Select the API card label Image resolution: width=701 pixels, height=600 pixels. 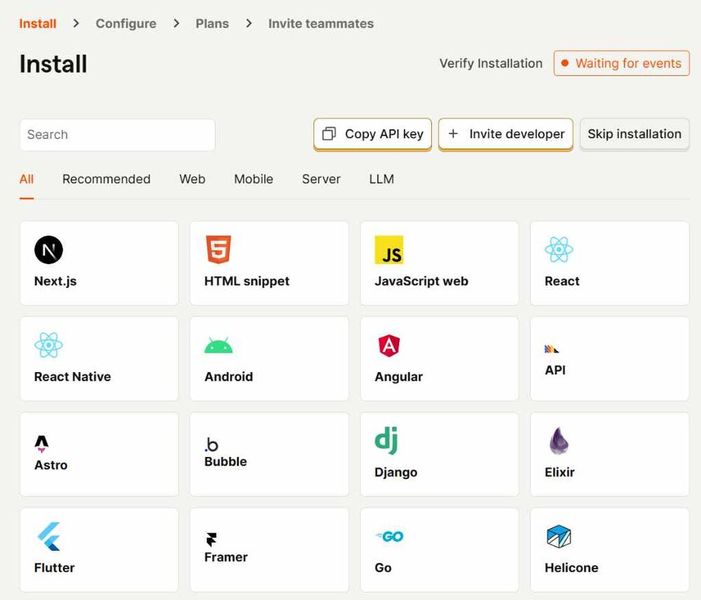pos(555,370)
